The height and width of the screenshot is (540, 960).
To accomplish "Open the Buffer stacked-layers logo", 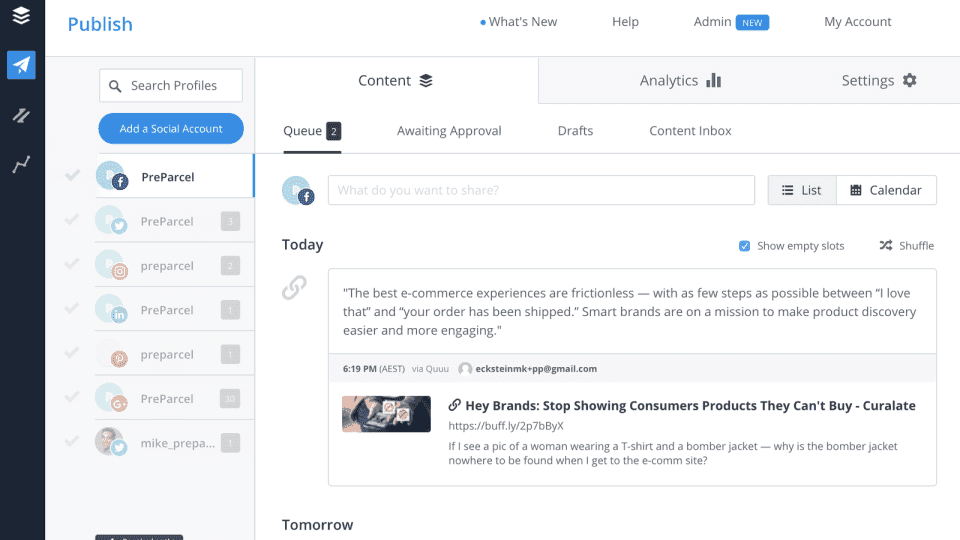I will (x=21, y=15).
